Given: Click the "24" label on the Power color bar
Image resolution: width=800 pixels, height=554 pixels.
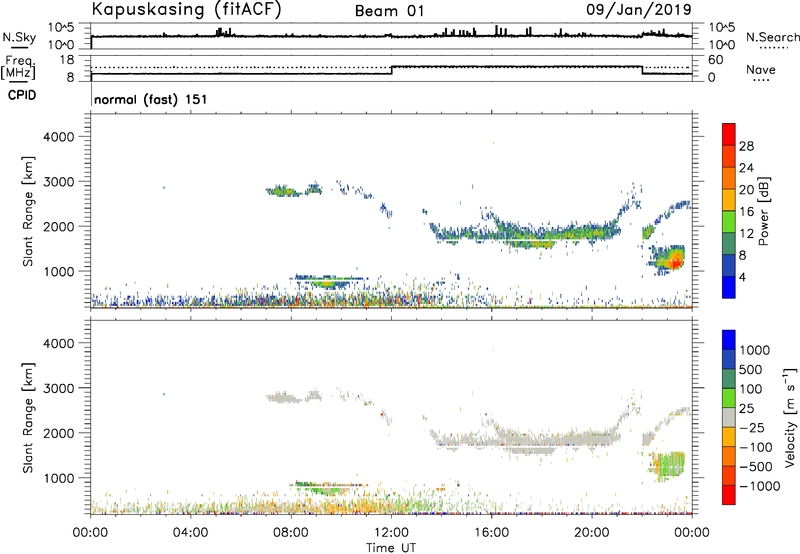Looking at the screenshot, I should click(x=746, y=168).
